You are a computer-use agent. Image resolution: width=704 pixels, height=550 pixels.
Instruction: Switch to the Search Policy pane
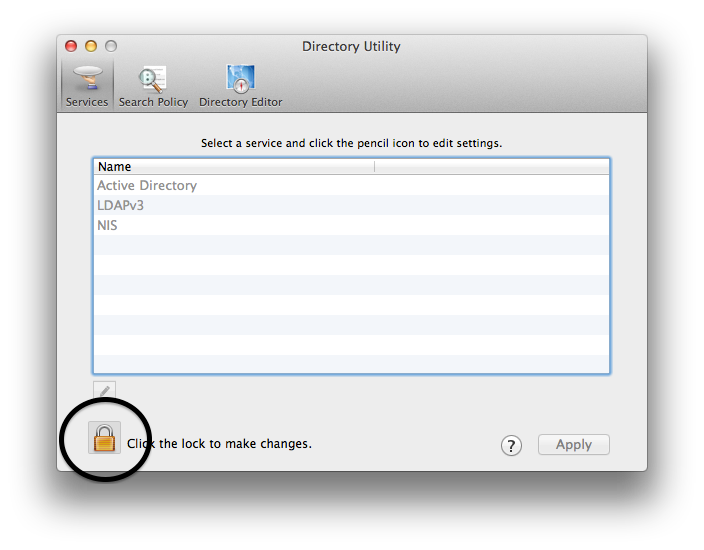tap(153, 84)
